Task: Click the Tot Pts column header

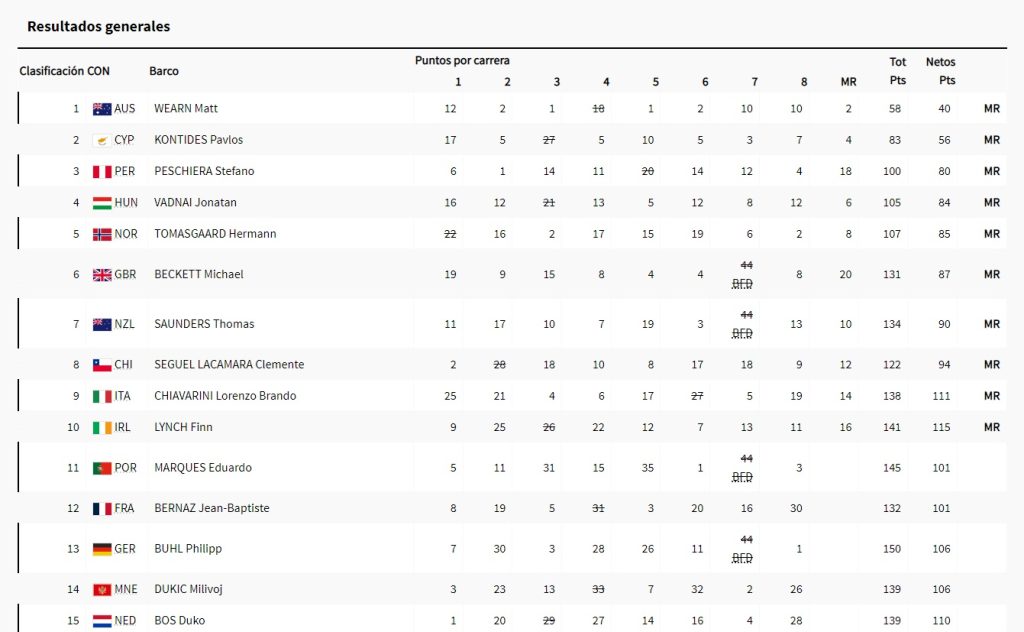Action: pos(898,71)
